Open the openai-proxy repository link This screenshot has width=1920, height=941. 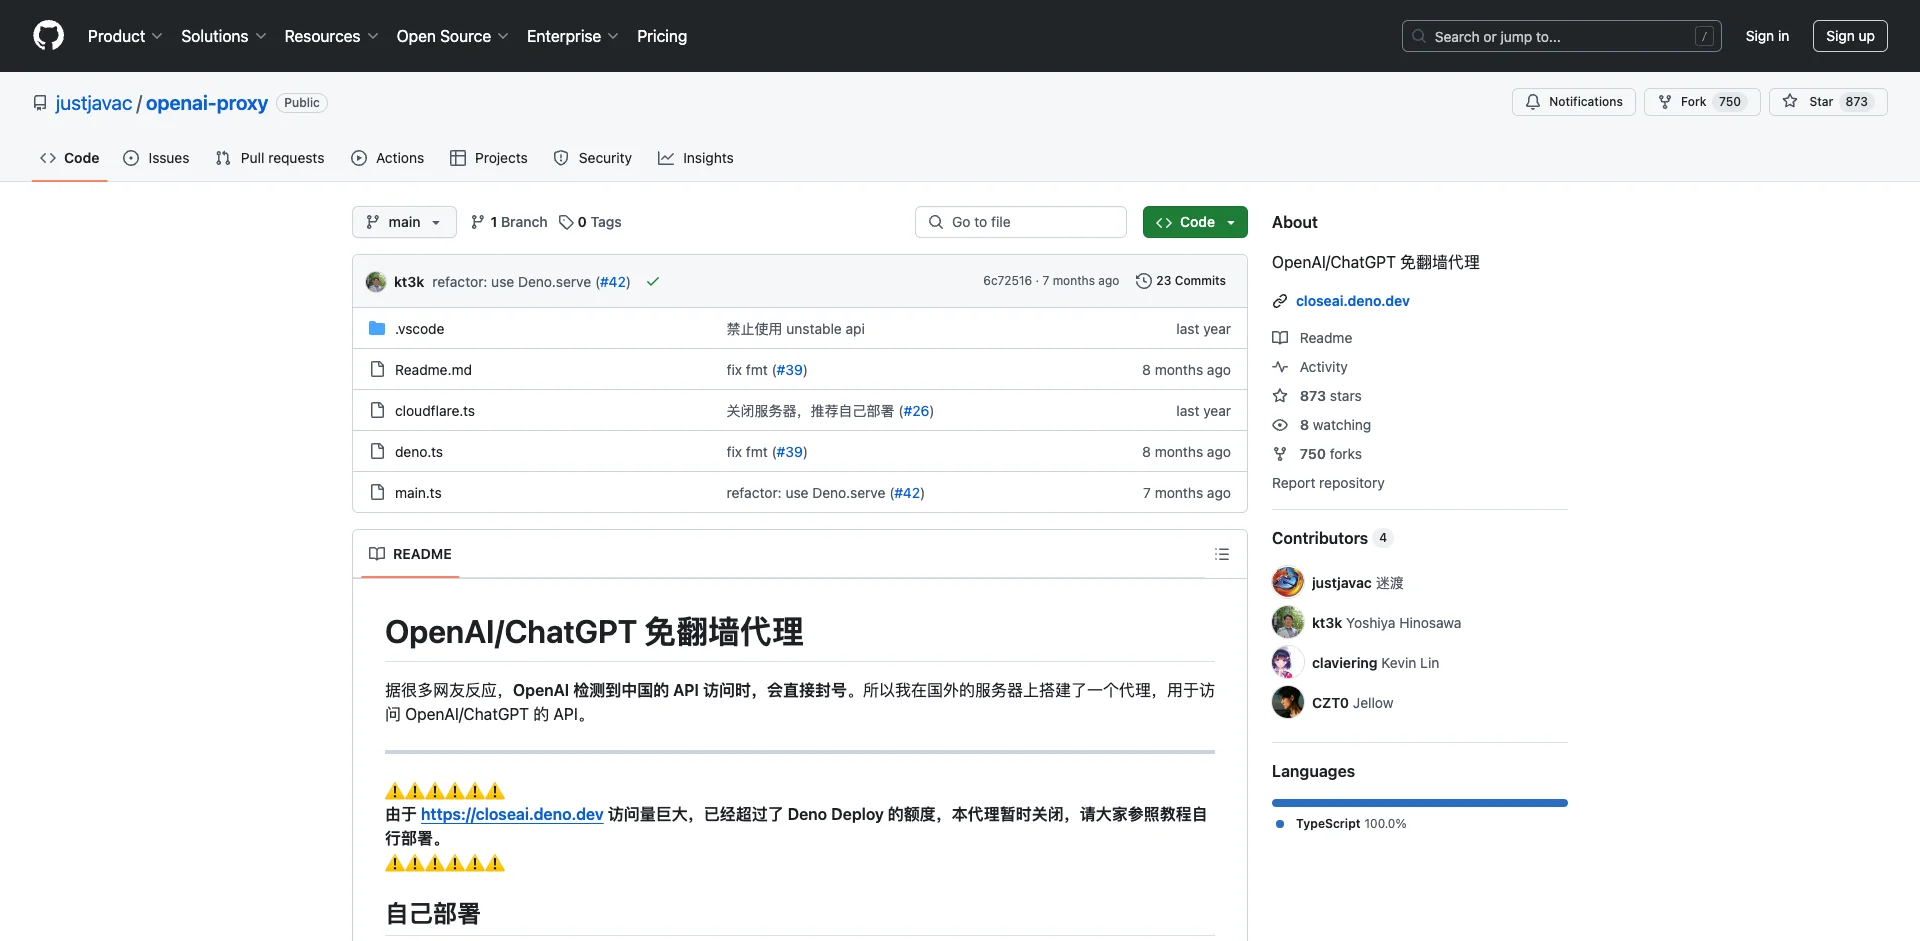coord(207,103)
